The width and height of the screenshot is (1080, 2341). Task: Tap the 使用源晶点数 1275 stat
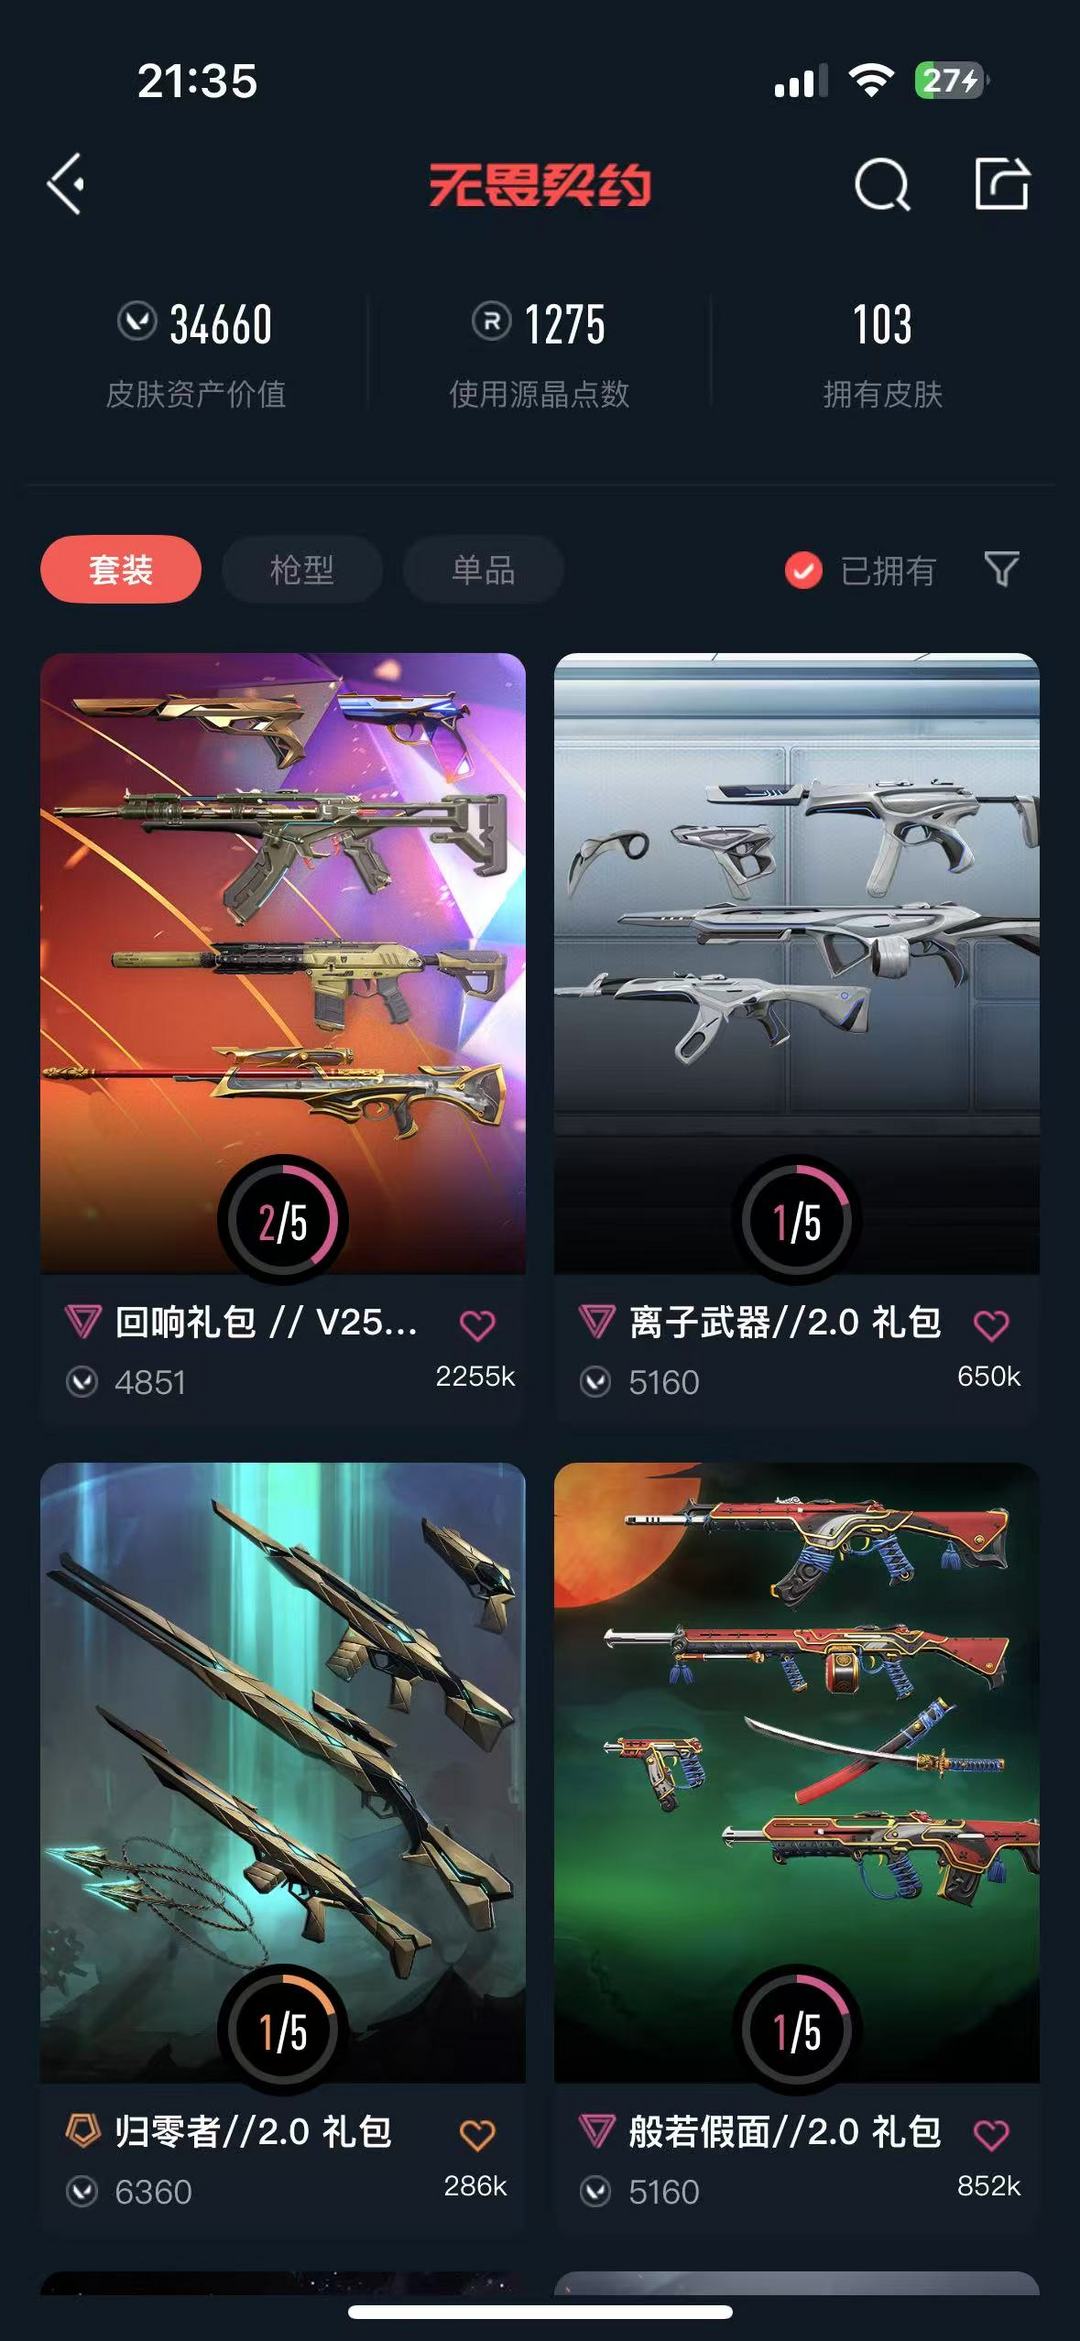539,354
